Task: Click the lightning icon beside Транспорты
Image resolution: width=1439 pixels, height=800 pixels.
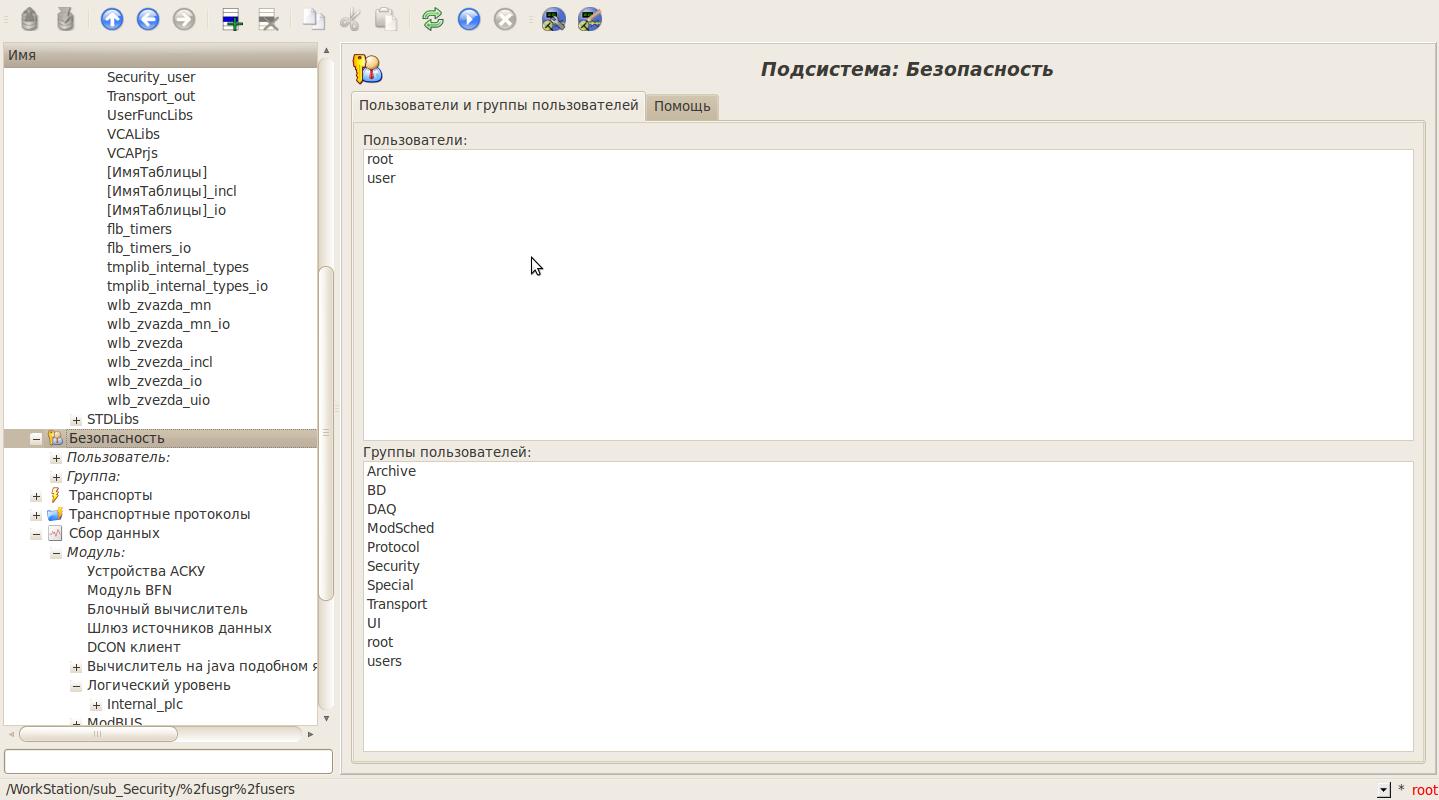Action: pos(55,495)
